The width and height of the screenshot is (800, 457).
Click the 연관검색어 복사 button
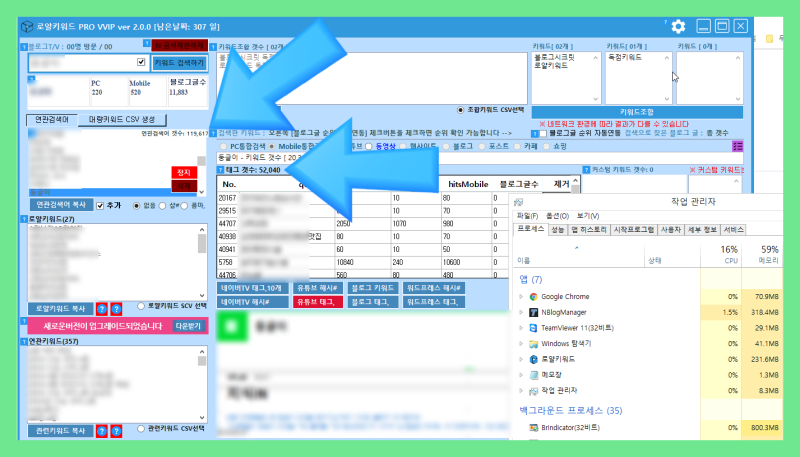(x=61, y=205)
